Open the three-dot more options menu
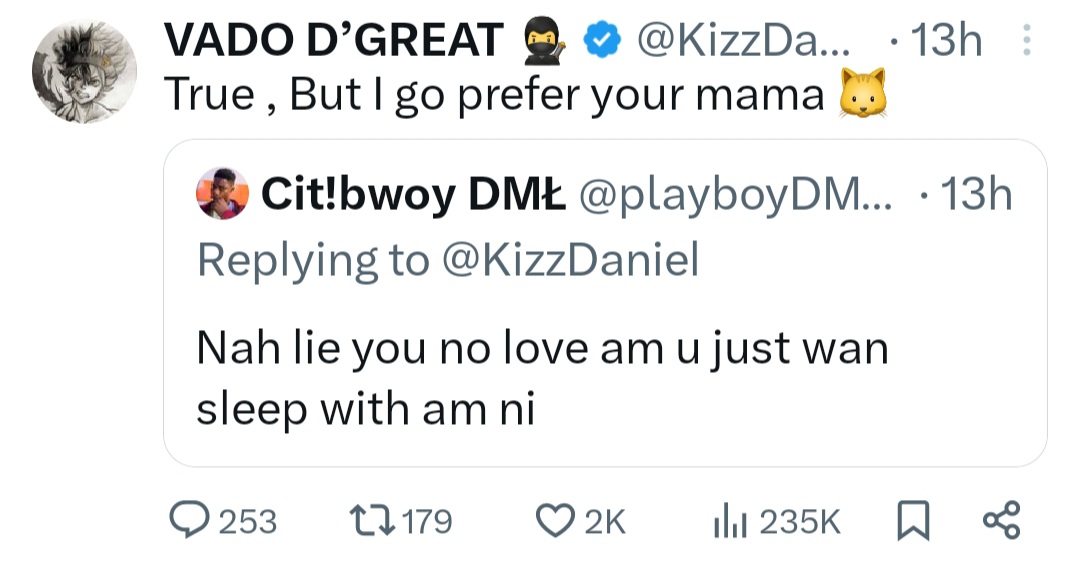Screen dimensions: 1080x573 tap(1022, 41)
